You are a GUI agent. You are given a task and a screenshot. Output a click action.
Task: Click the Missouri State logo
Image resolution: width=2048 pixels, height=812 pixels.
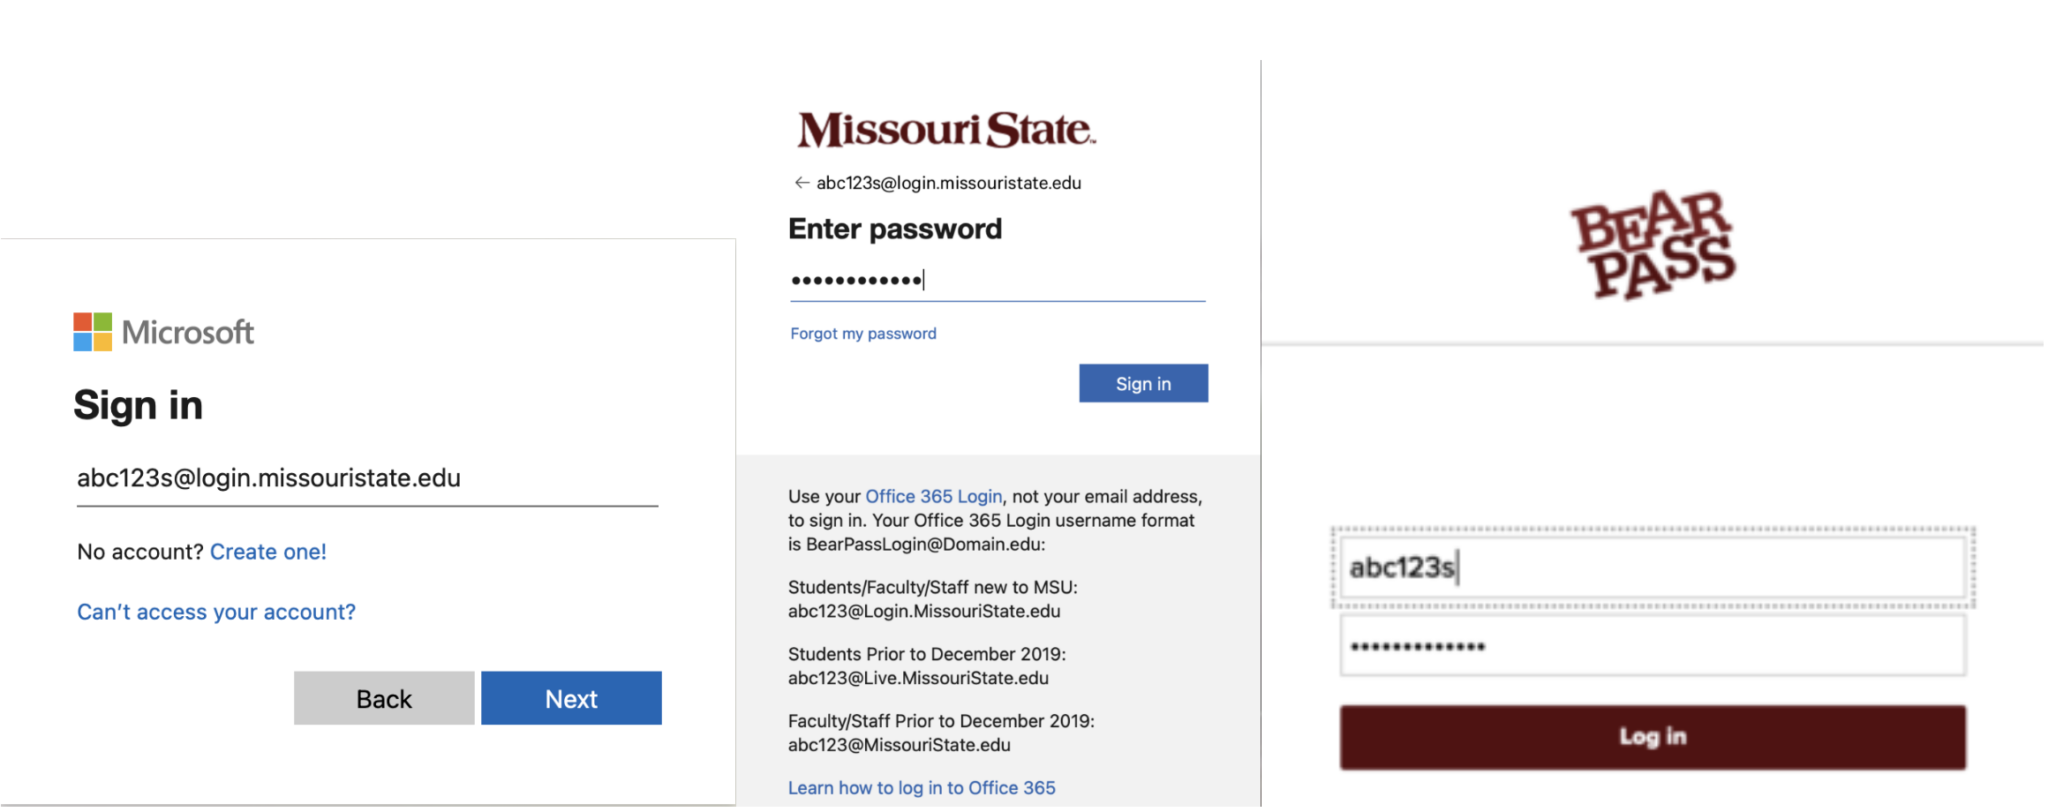[944, 127]
